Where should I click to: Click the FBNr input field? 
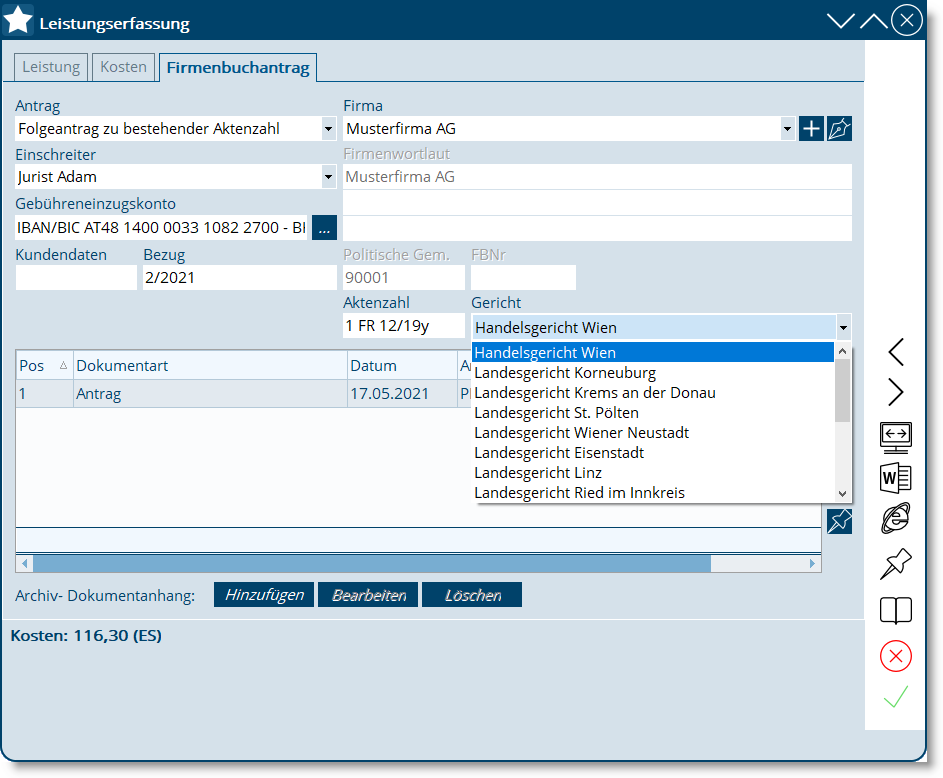tap(523, 278)
